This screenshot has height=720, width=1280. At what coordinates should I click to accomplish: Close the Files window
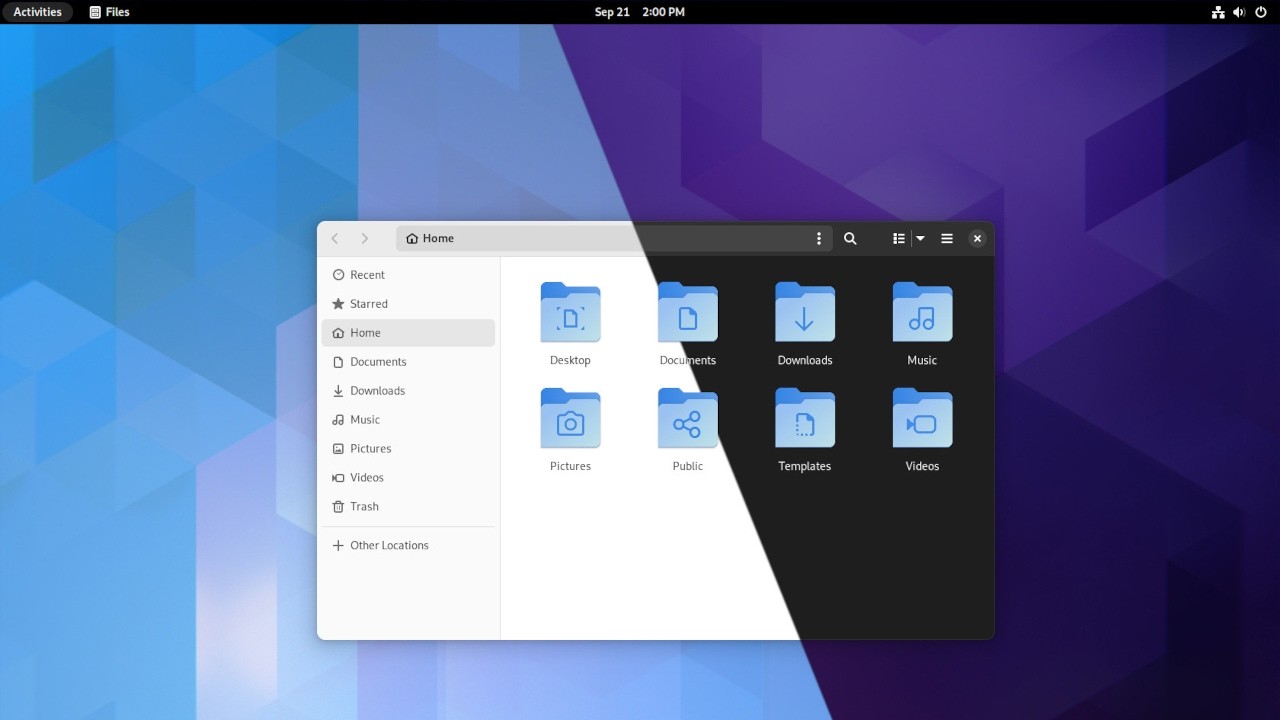tap(977, 238)
